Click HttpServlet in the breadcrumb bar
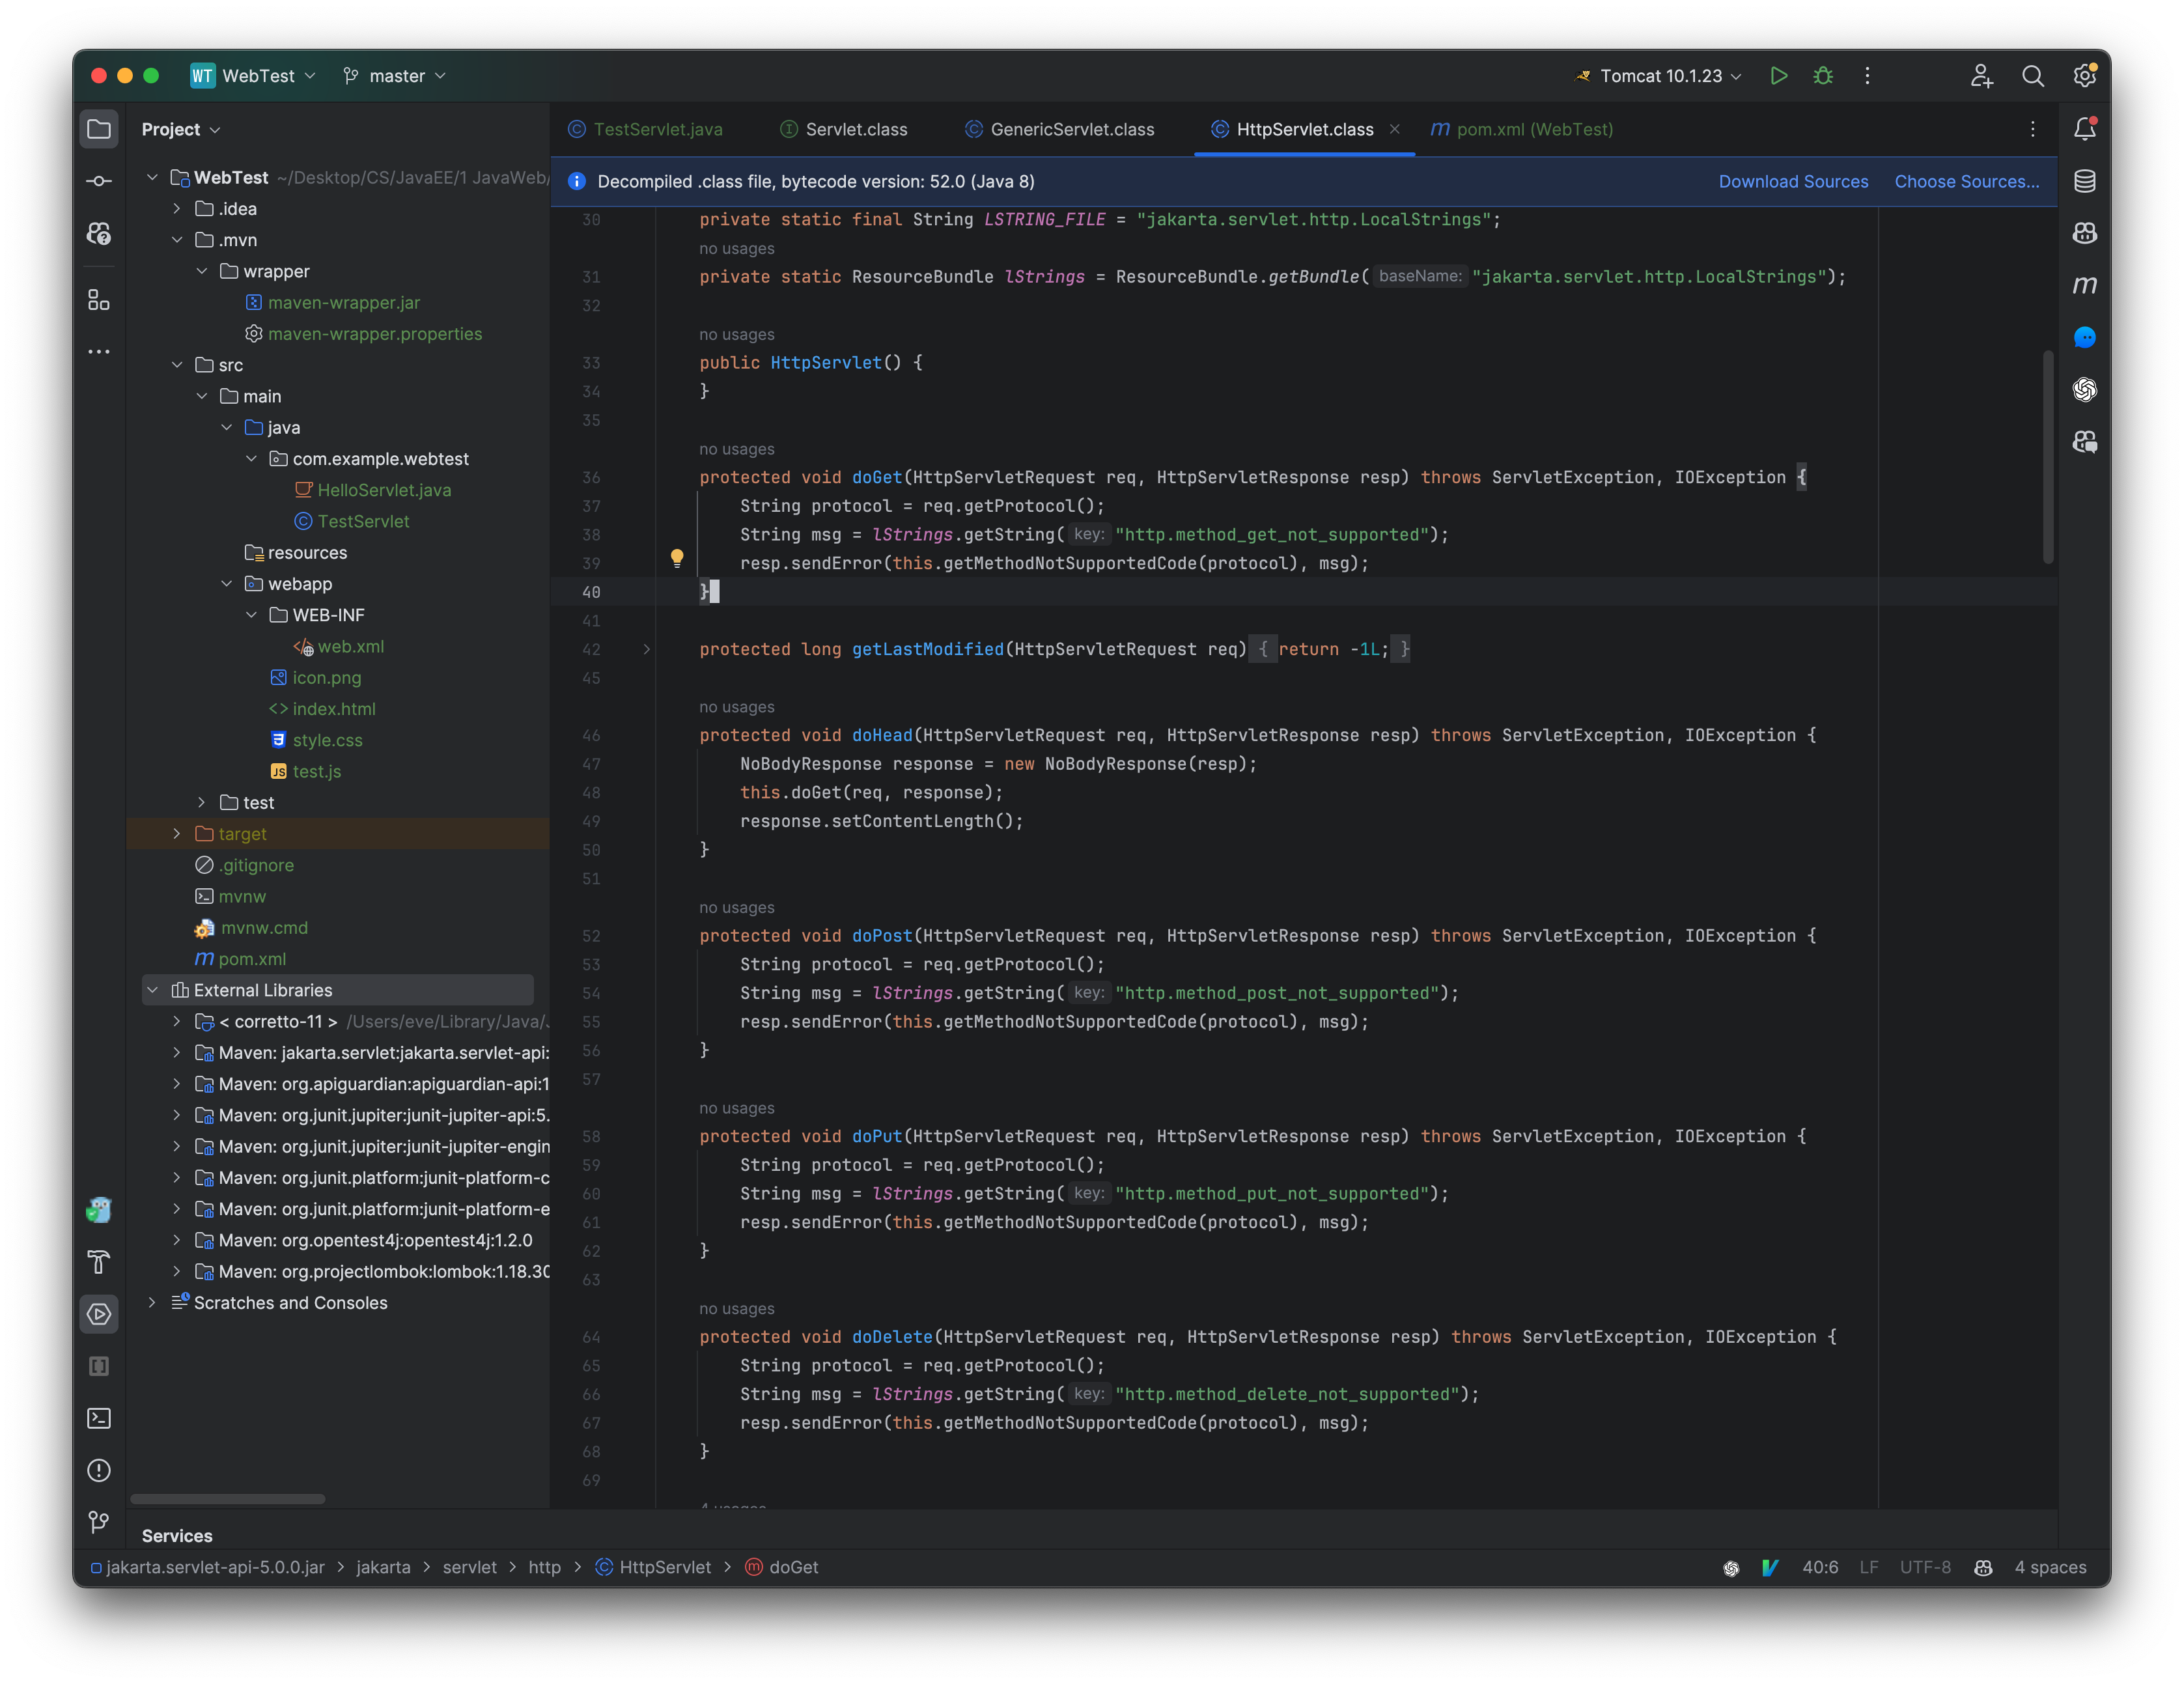This screenshot has width=2184, height=1684. pos(654,1567)
